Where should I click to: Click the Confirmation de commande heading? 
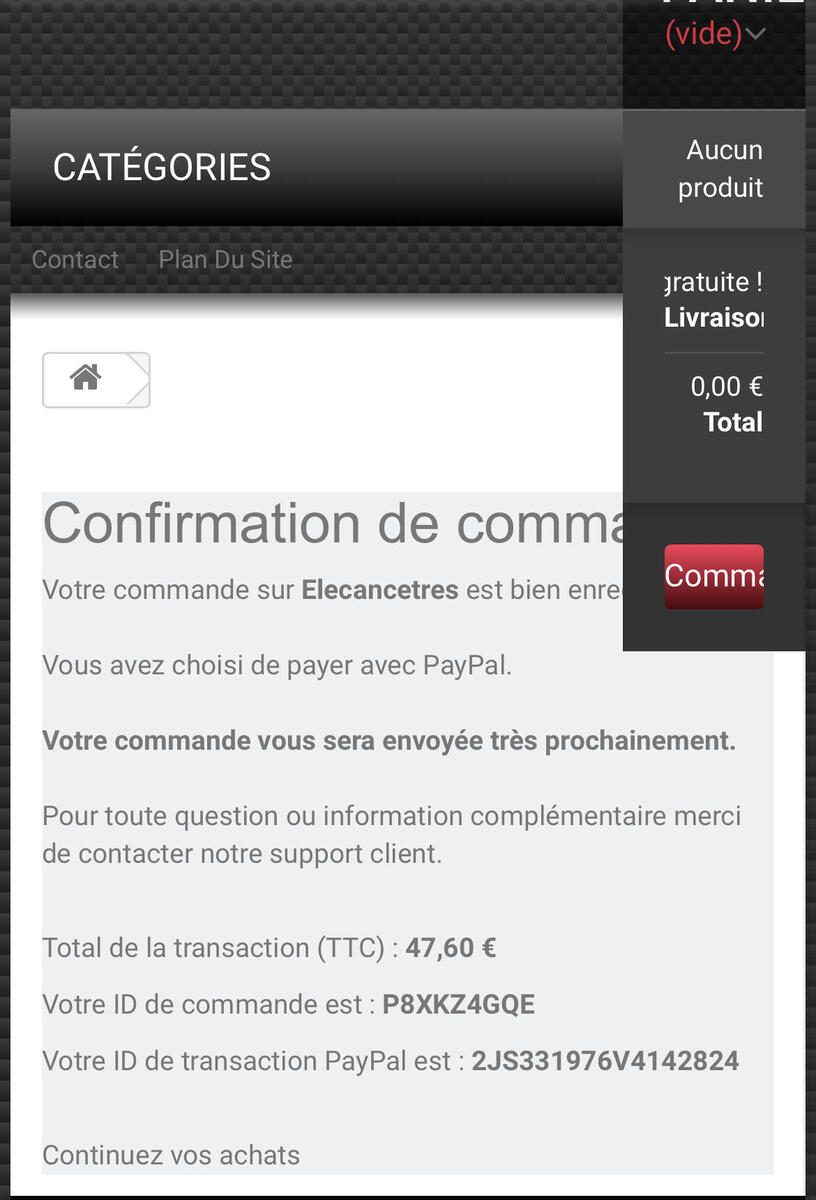click(332, 523)
